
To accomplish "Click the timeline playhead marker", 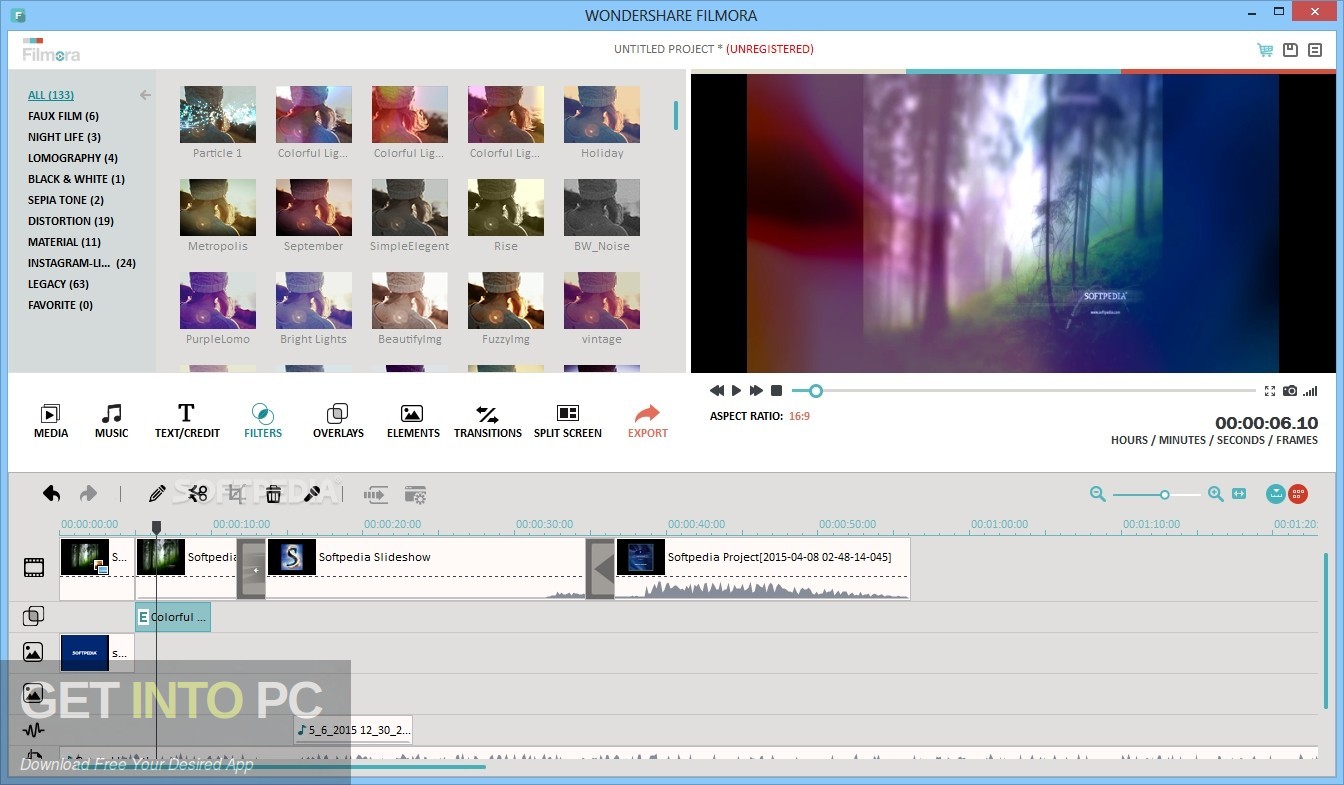I will 156,526.
